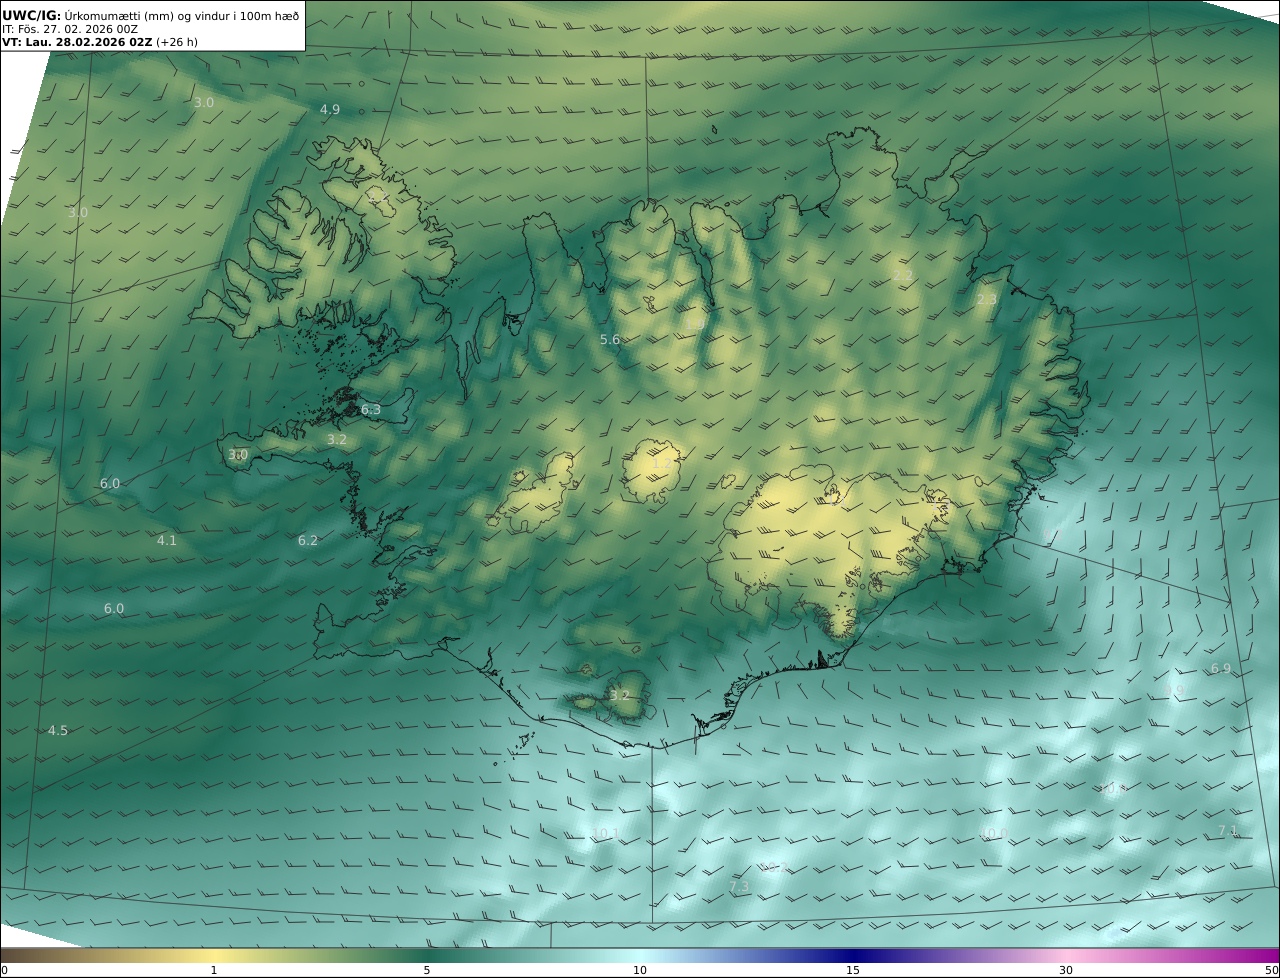Click the 7.1 value at the southeast edge

click(x=1228, y=831)
